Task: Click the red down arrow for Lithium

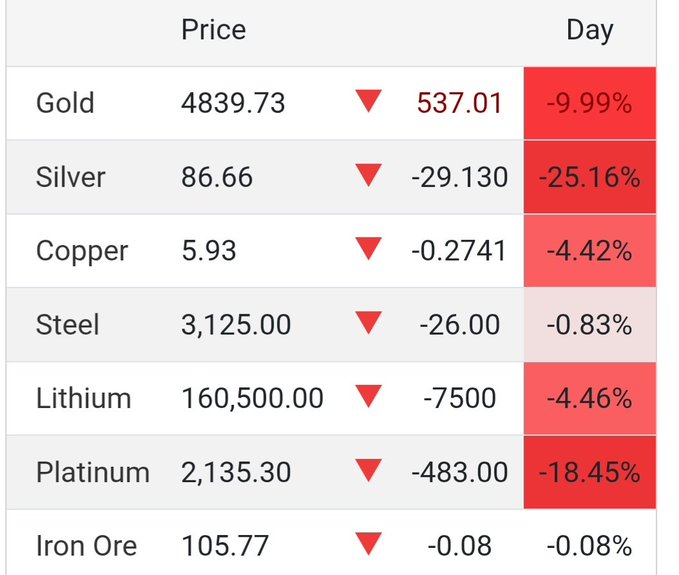Action: point(368,398)
